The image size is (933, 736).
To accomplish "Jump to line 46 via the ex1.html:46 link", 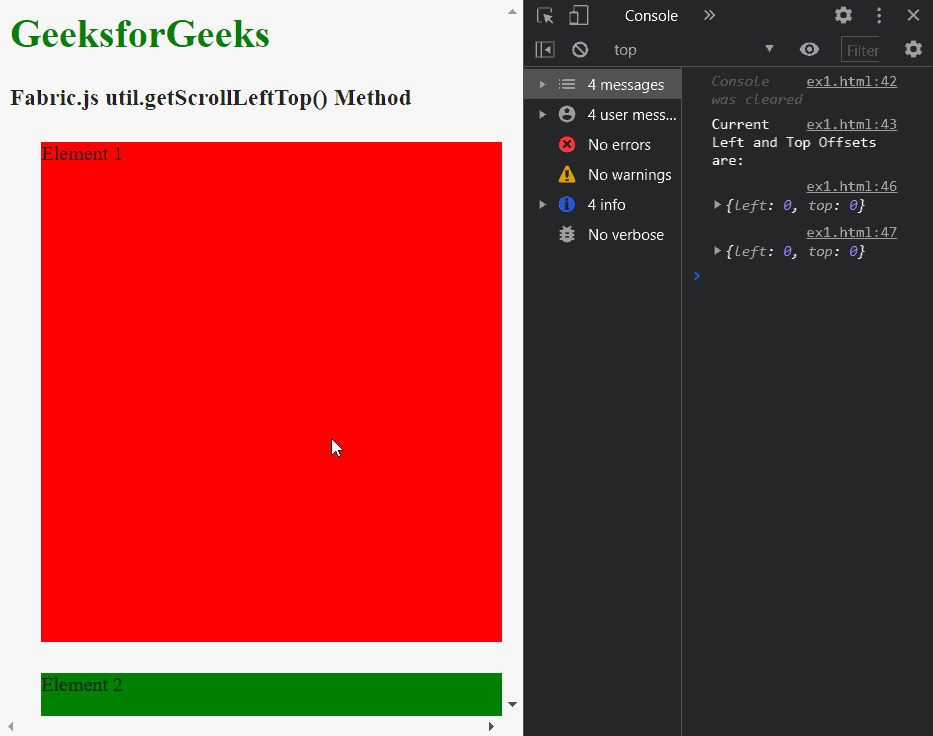I will [853, 186].
